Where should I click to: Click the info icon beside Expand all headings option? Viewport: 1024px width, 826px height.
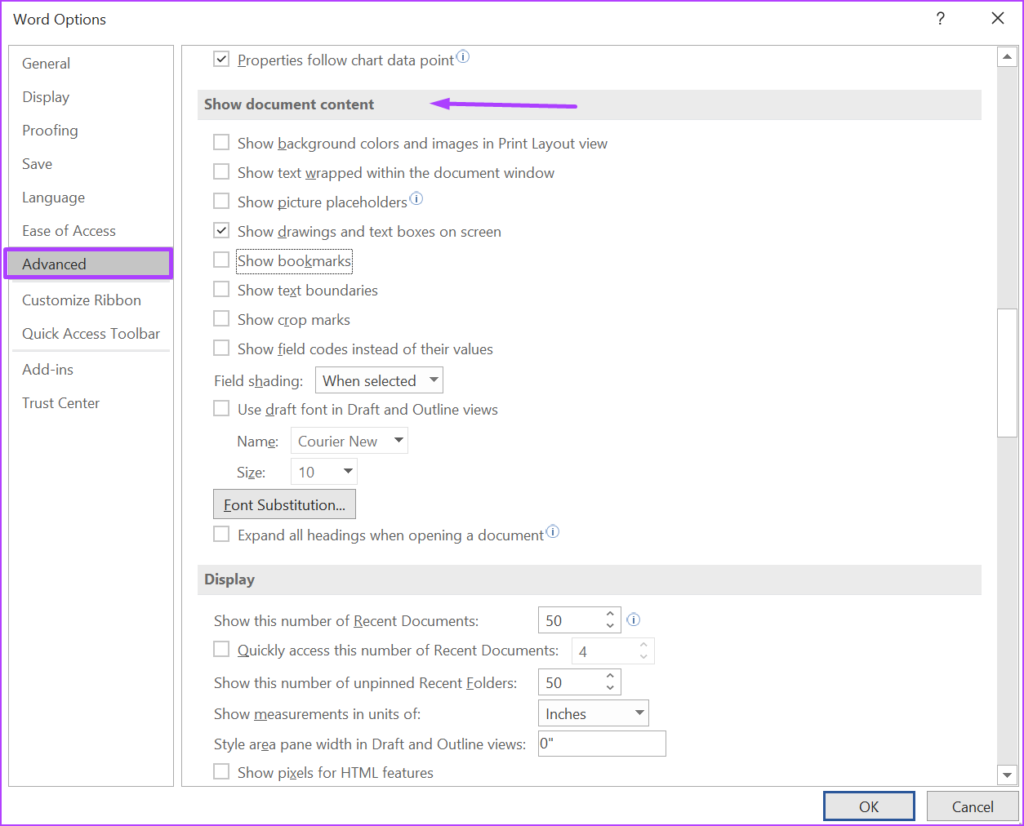click(553, 532)
